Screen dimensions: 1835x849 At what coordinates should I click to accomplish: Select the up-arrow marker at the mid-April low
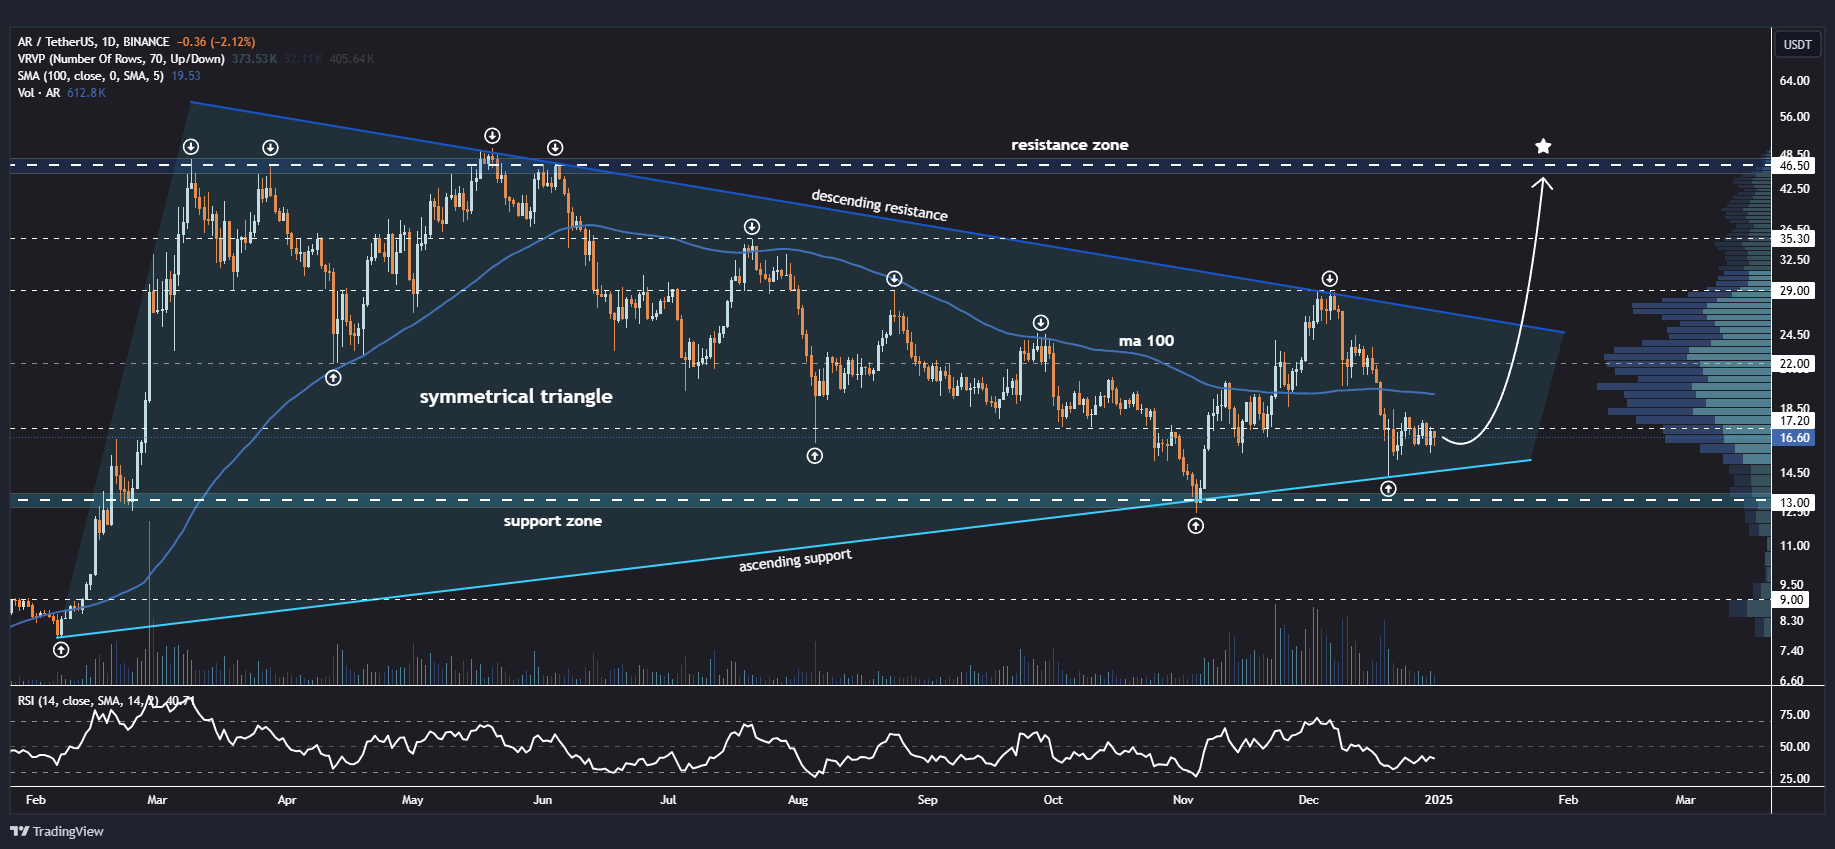click(333, 378)
